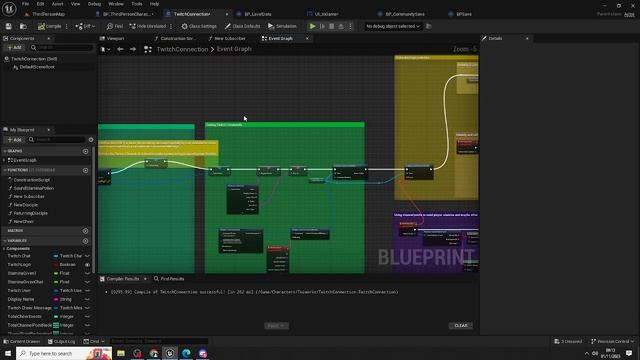Image resolution: width=640 pixels, height=360 pixels.
Task: Open the Output Log
Action: coord(61,341)
